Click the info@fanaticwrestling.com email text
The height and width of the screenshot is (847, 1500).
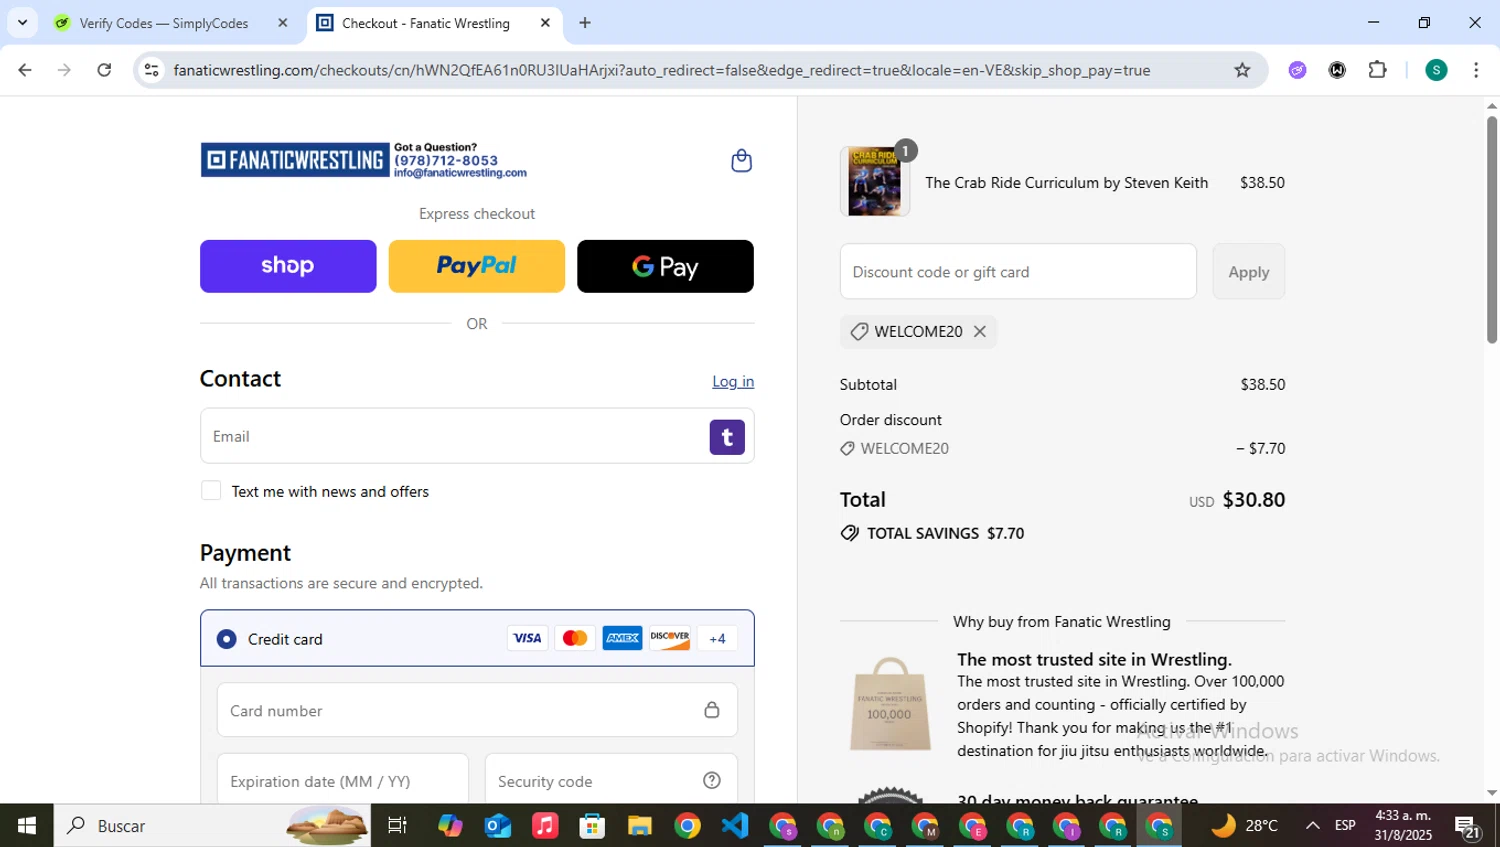pos(460,173)
